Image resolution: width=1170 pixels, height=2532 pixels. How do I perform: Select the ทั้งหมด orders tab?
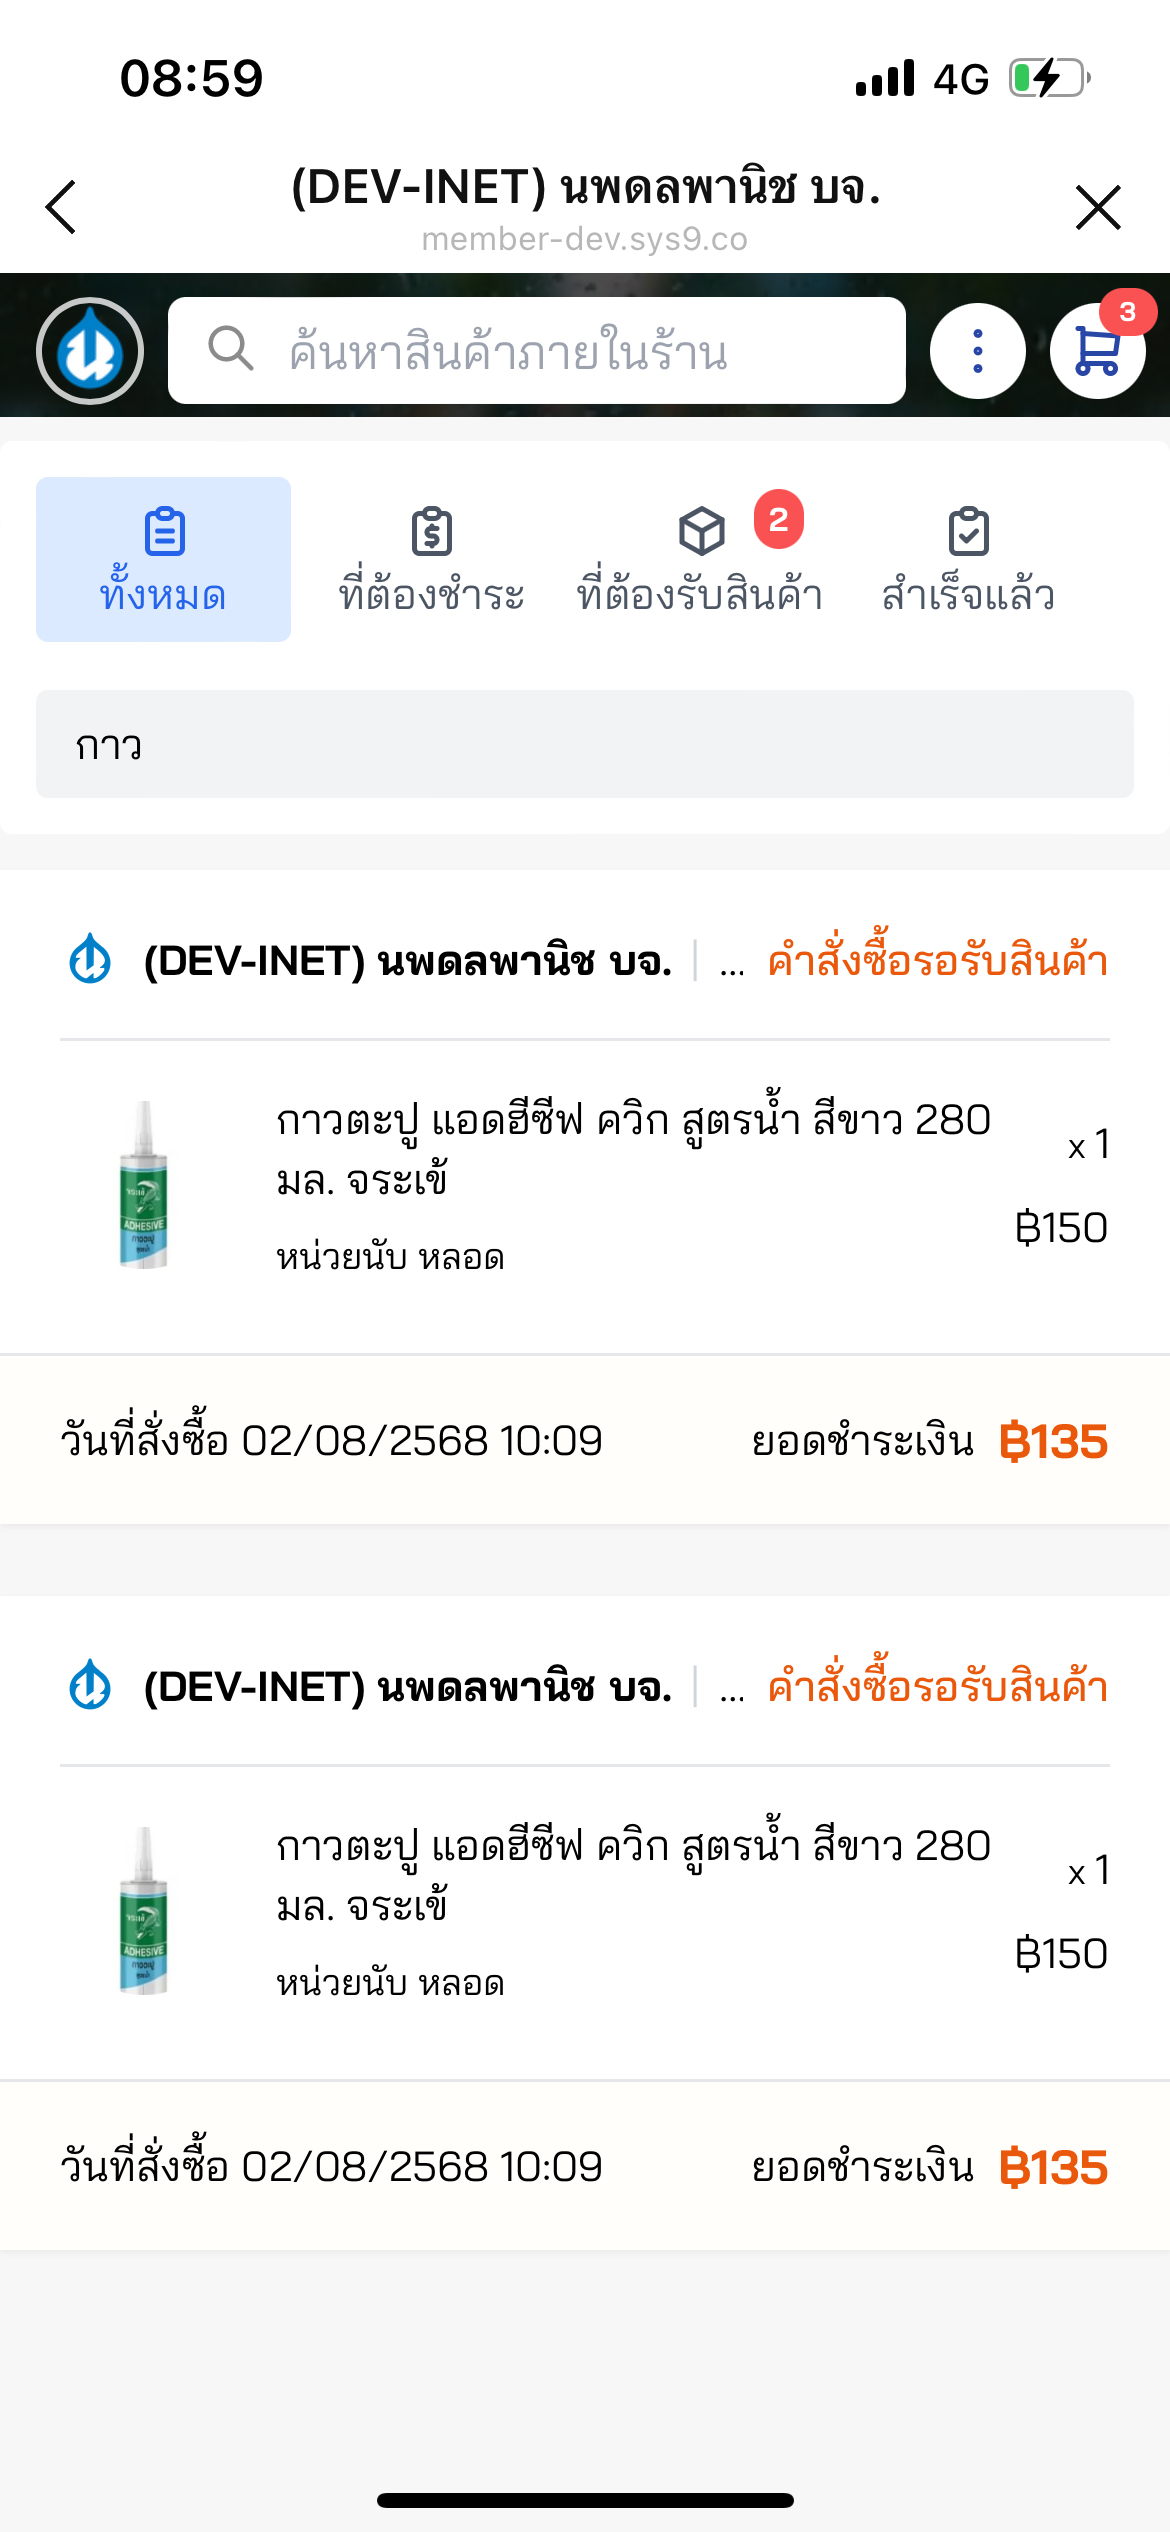click(163, 559)
